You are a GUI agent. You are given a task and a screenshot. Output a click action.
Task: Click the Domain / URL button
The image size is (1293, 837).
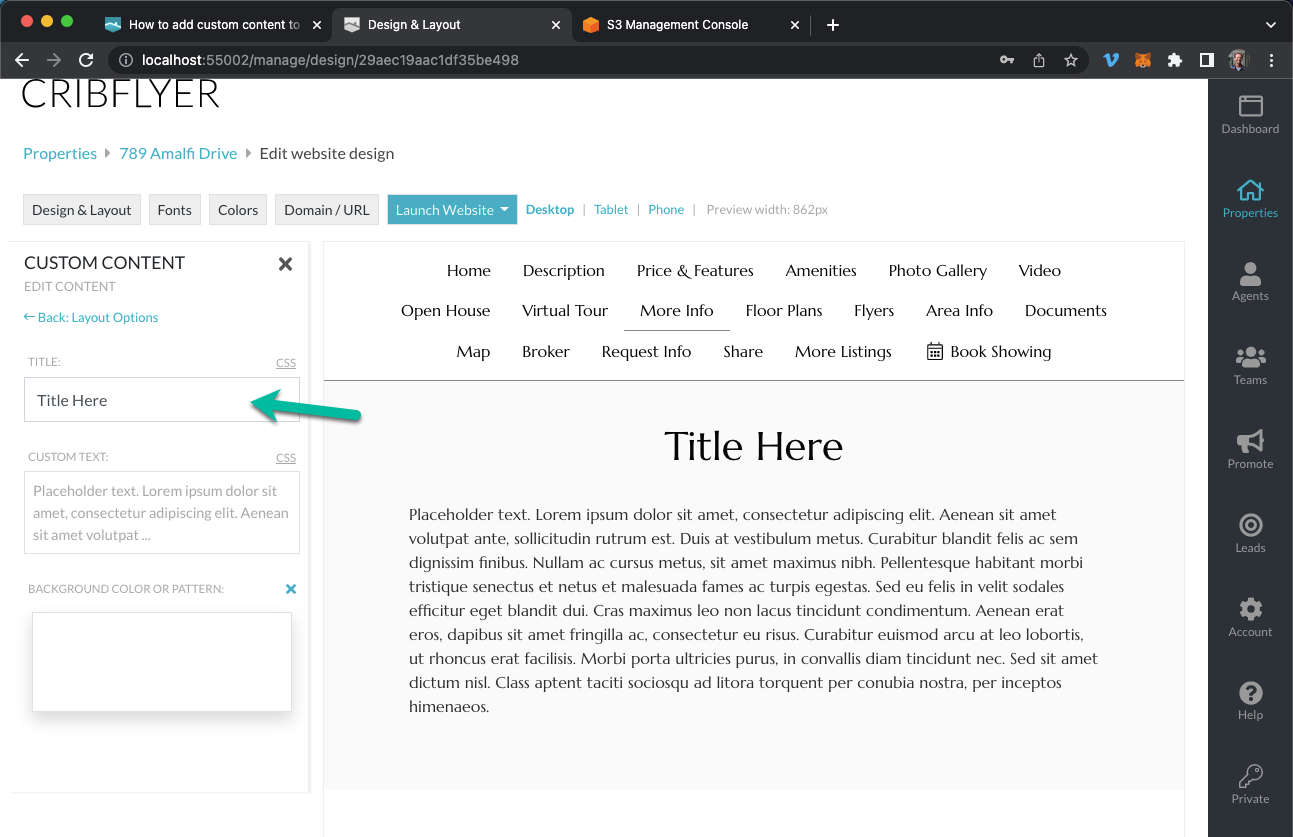pyautogui.click(x=327, y=210)
